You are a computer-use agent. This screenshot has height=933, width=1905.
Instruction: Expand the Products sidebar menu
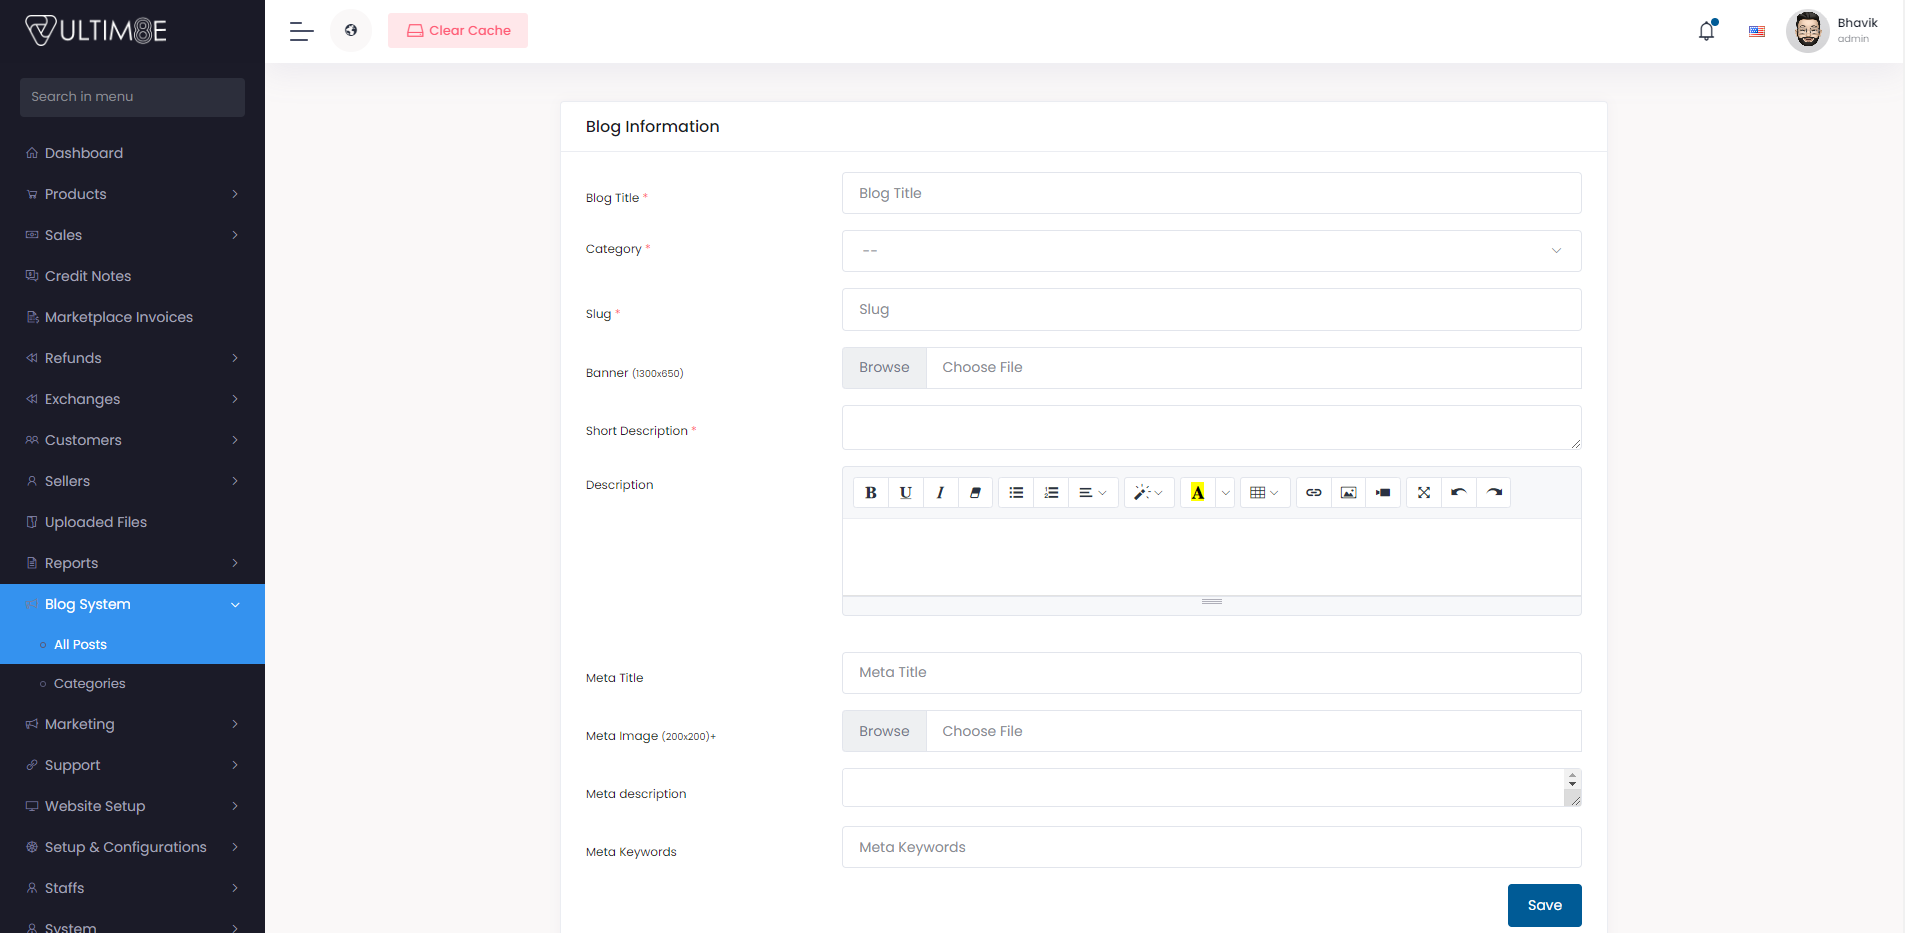click(132, 194)
